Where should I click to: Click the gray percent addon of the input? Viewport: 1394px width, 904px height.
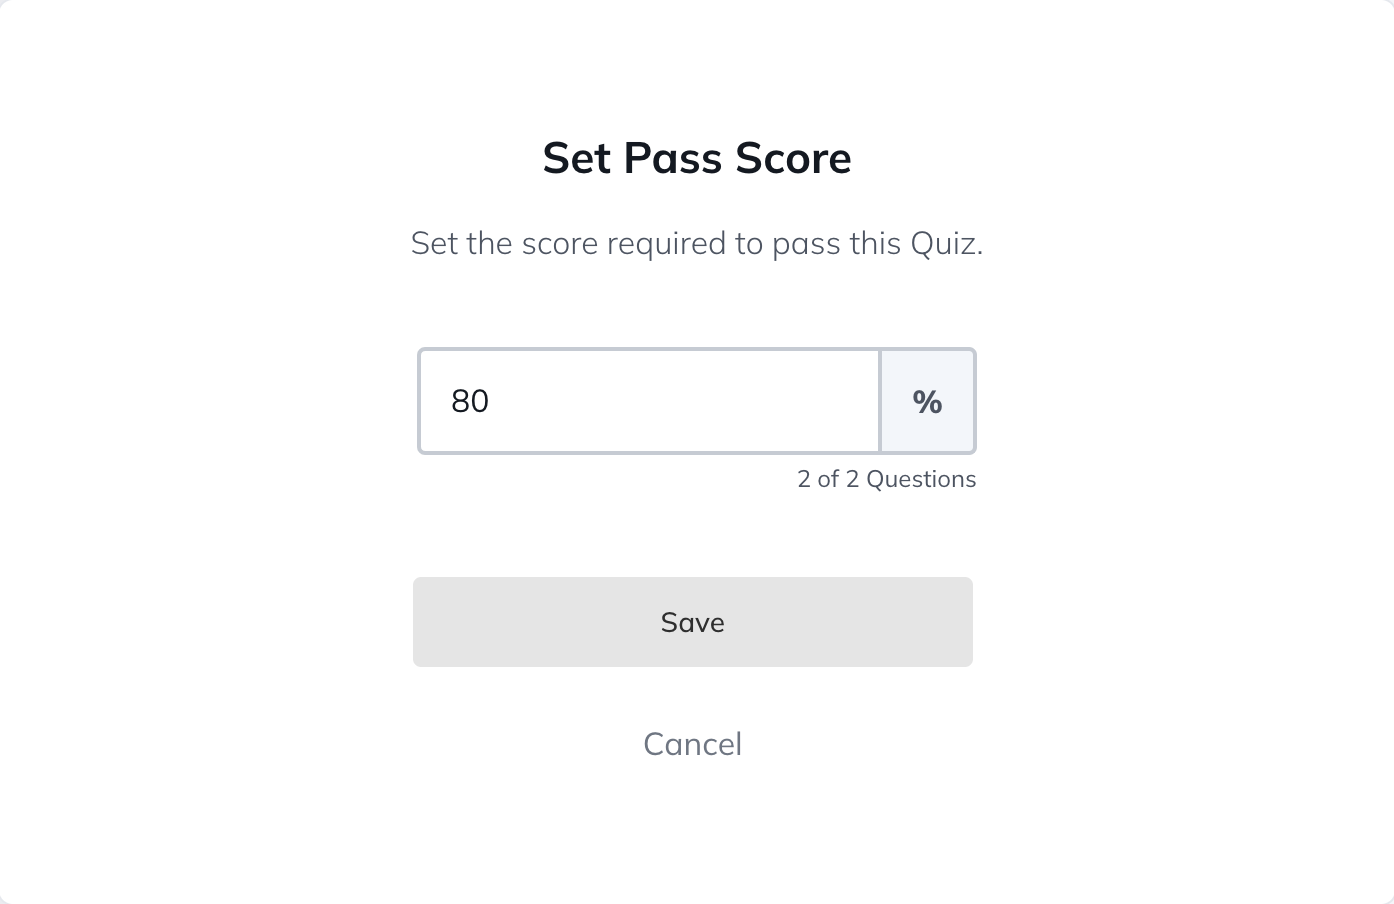(x=927, y=401)
